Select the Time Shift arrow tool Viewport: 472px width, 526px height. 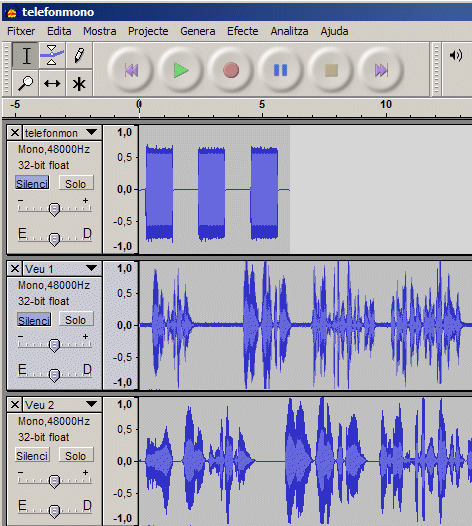[x=52, y=83]
